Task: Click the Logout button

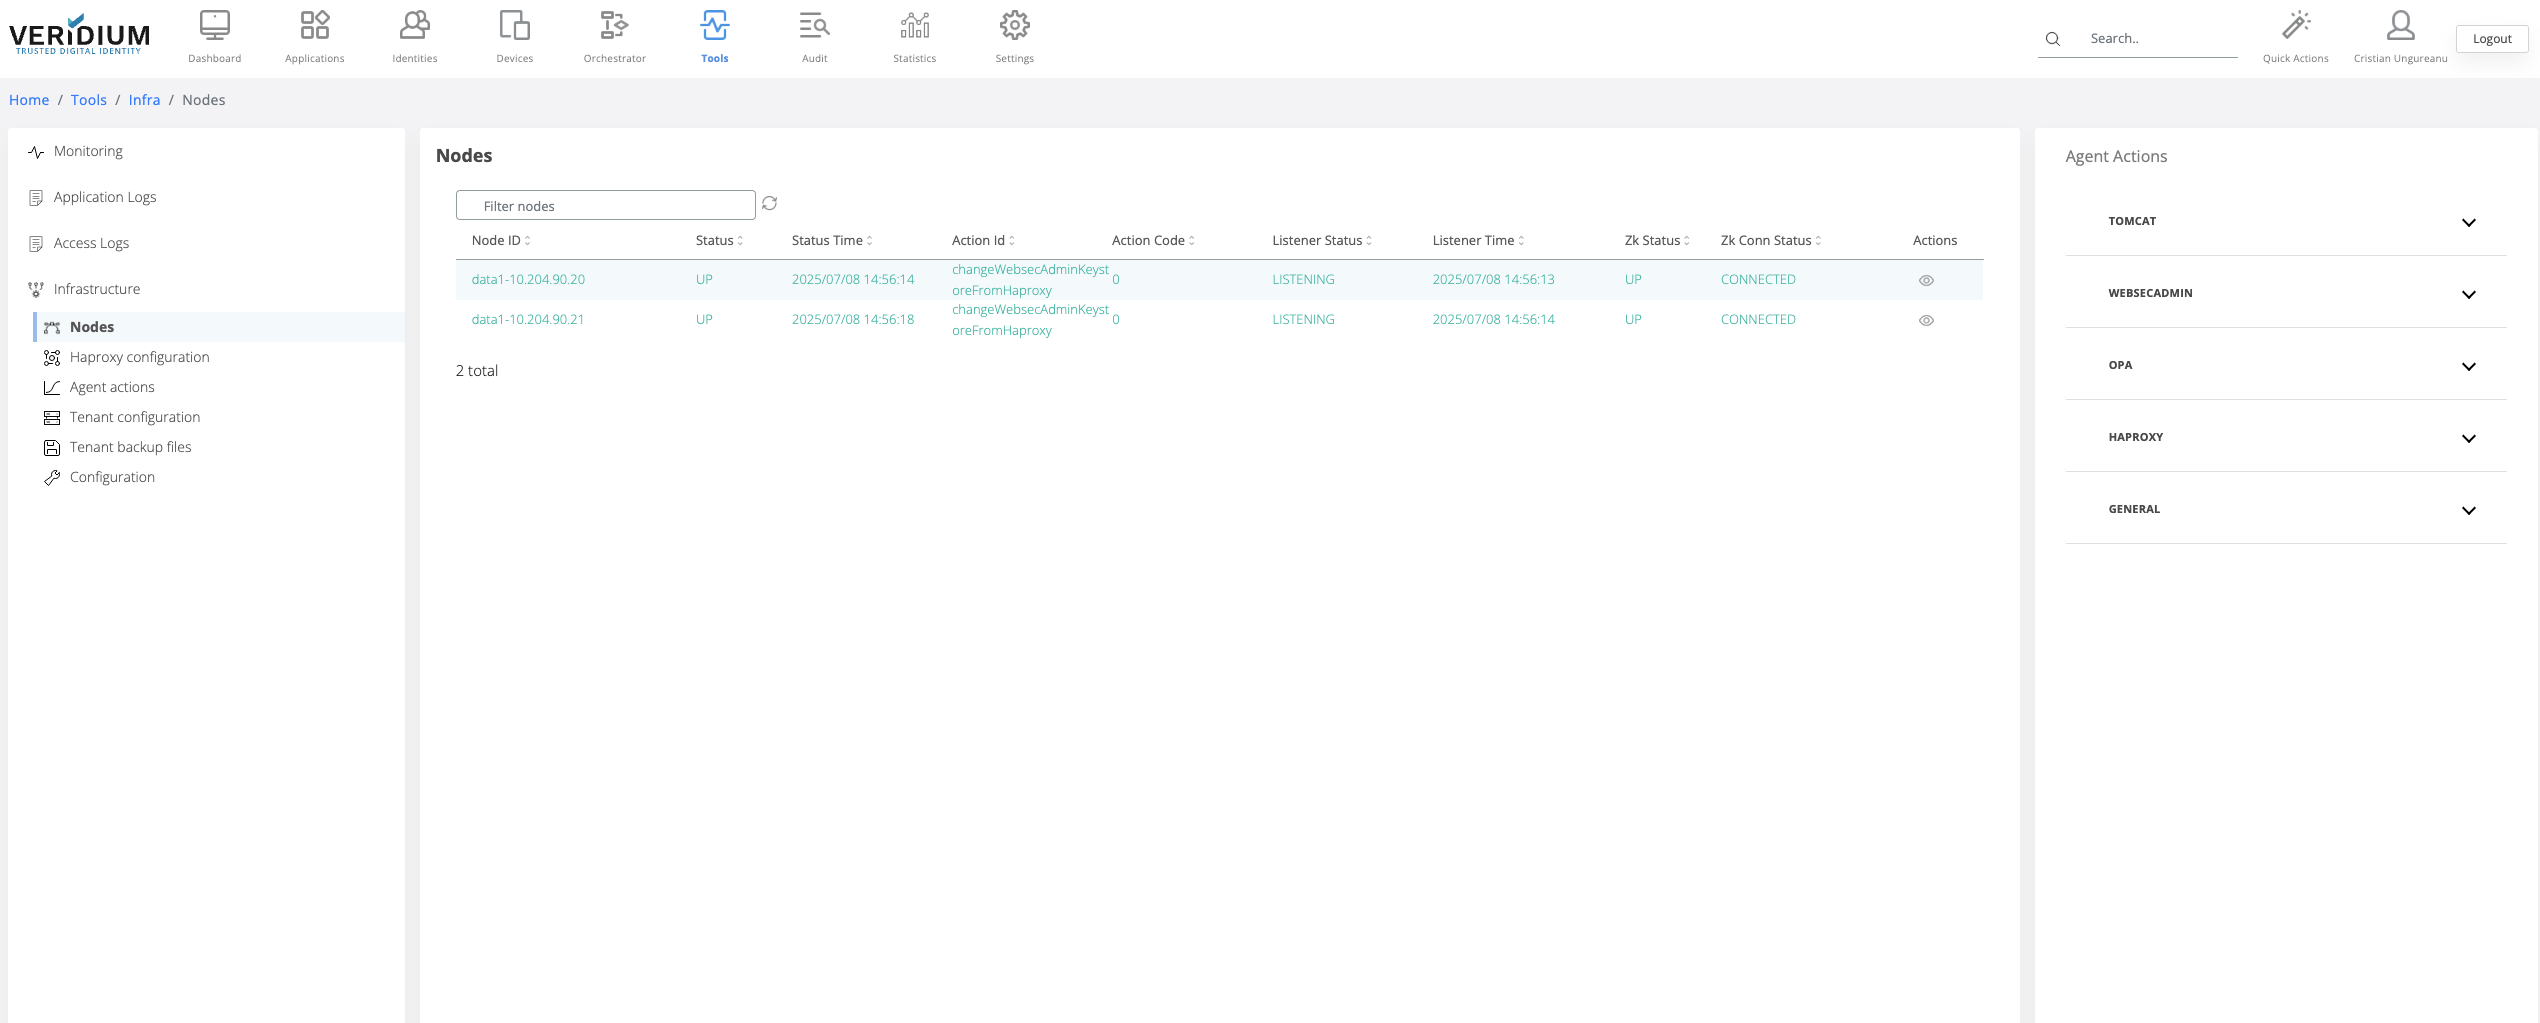Action: (2491, 39)
